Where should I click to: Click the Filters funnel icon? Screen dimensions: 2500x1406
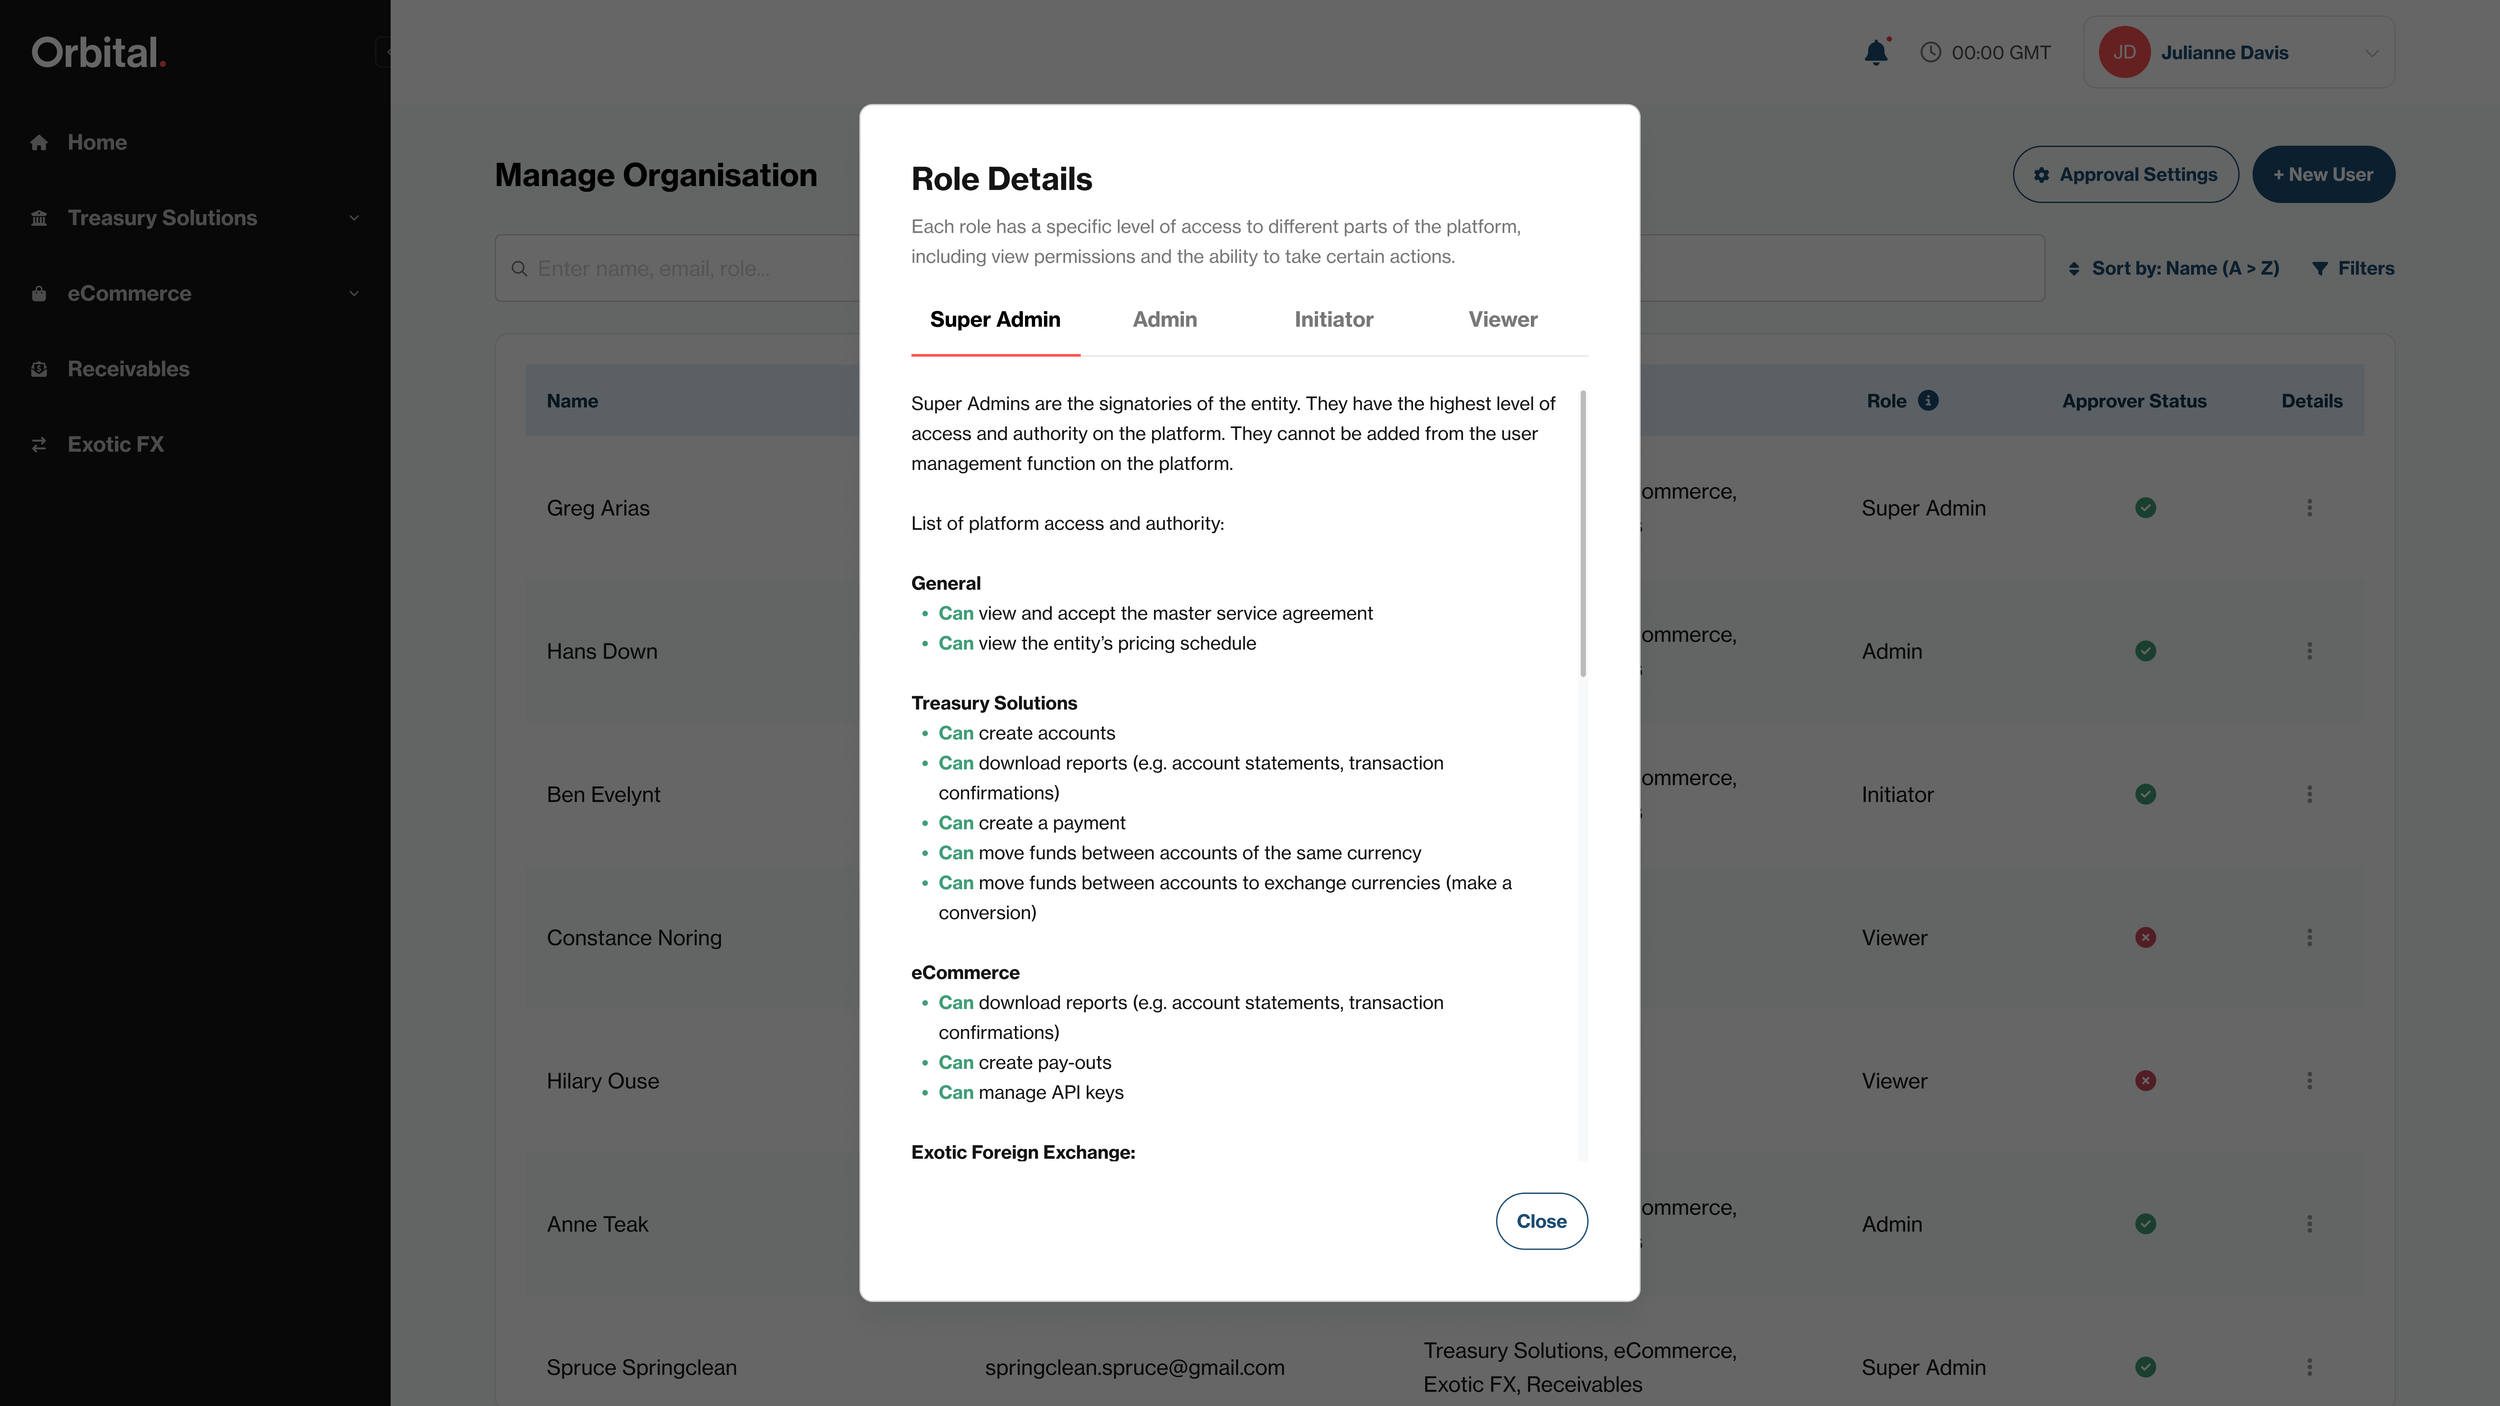pos(2320,268)
